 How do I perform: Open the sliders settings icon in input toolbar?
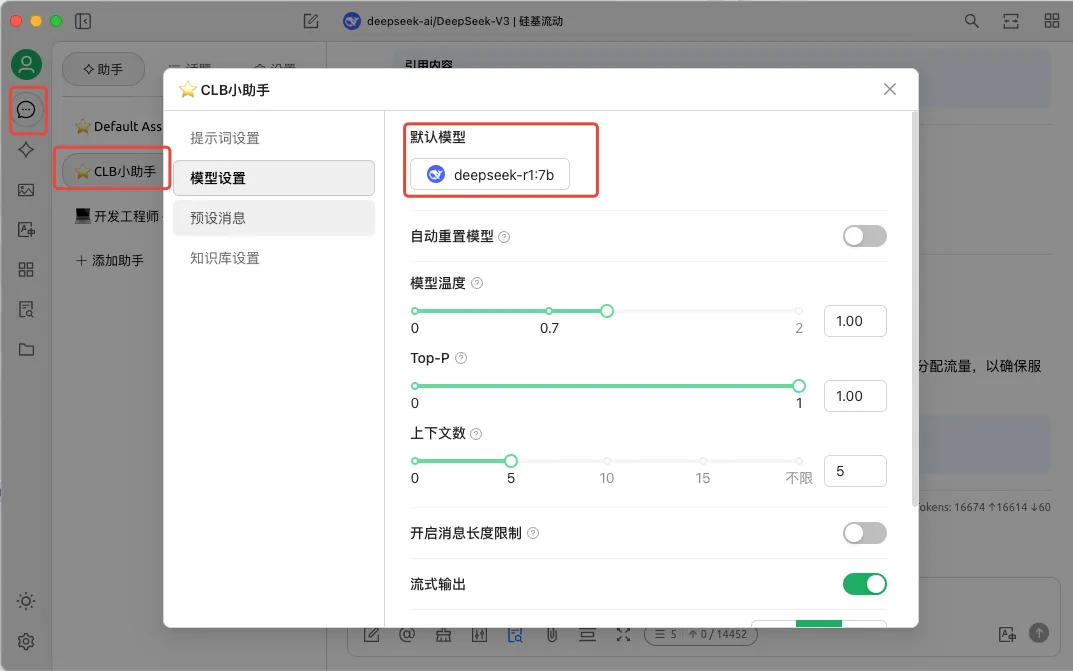(479, 635)
